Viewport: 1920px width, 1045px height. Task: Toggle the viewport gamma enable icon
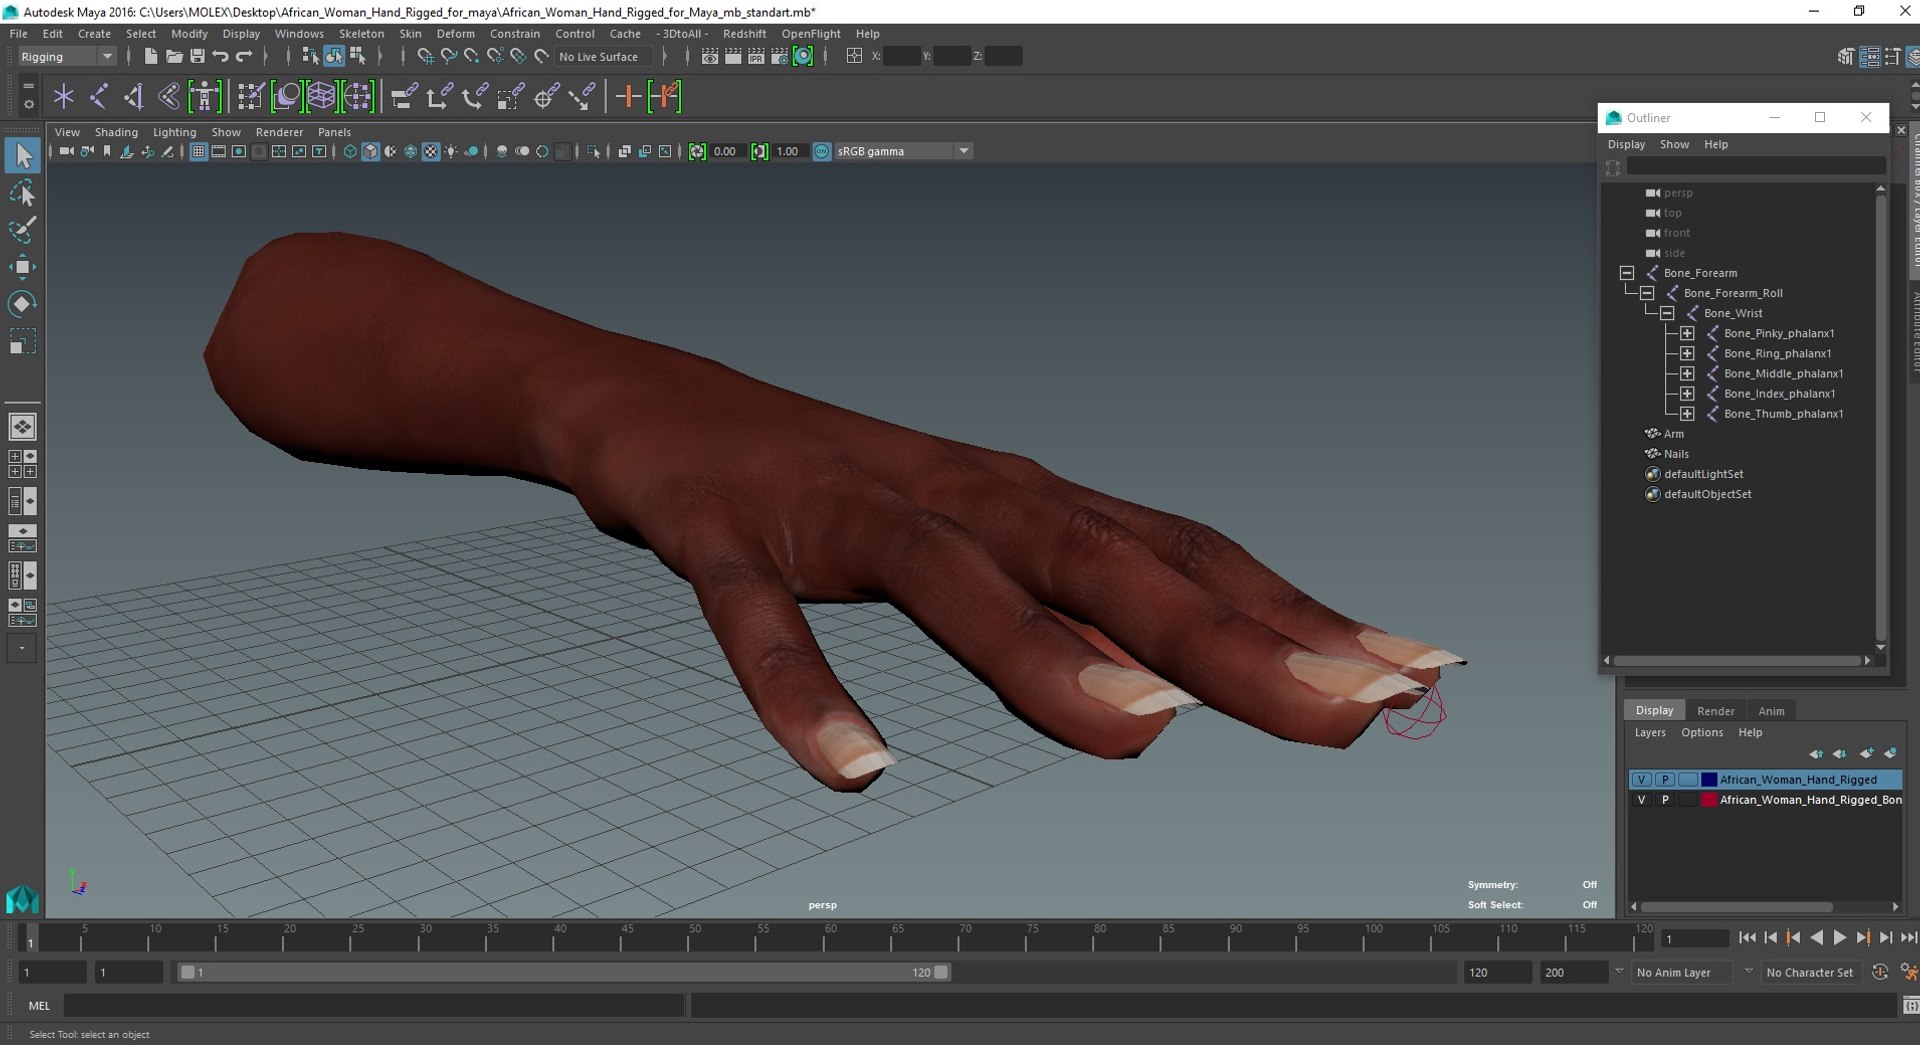[x=822, y=151]
